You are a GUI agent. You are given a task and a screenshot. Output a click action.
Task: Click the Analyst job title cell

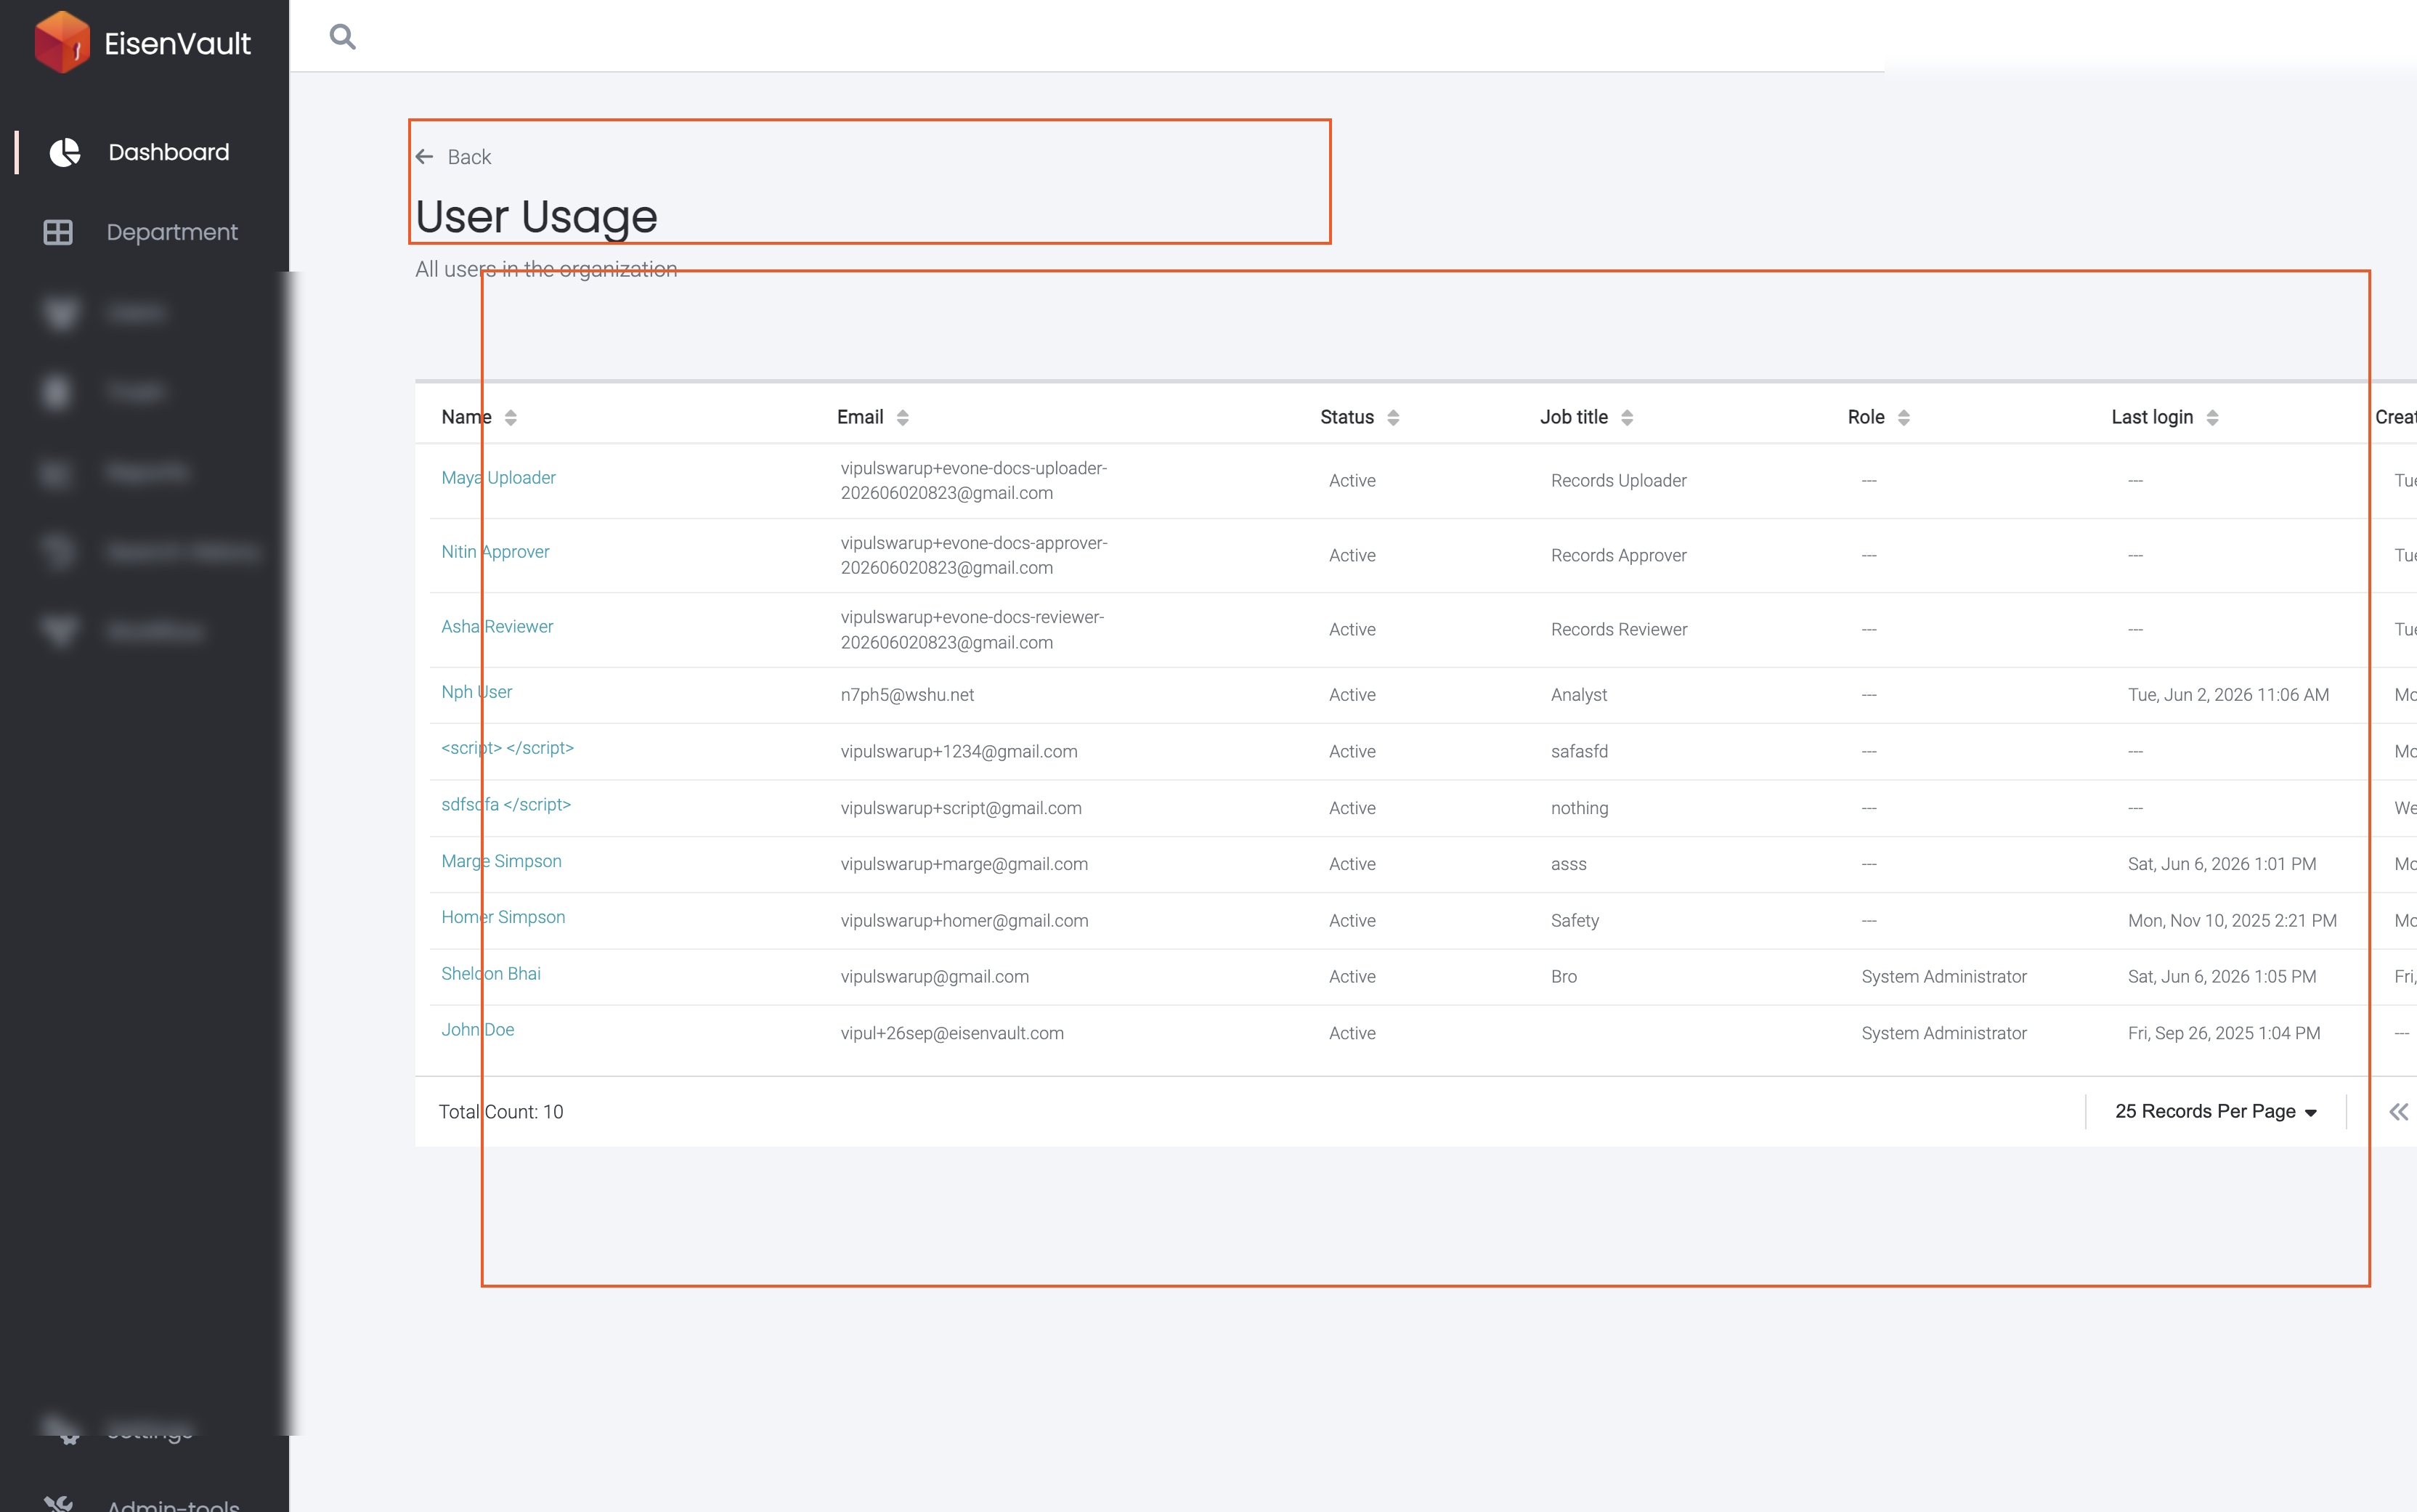(1579, 695)
